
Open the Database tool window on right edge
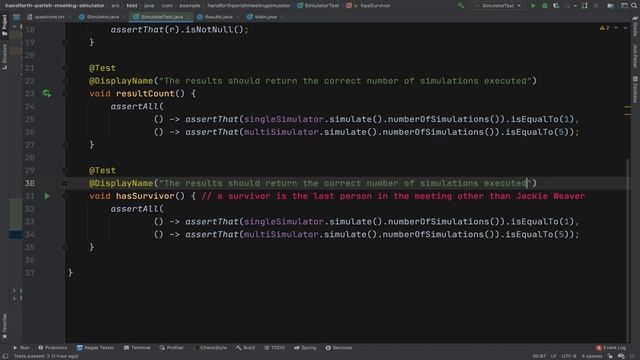pos(635,89)
